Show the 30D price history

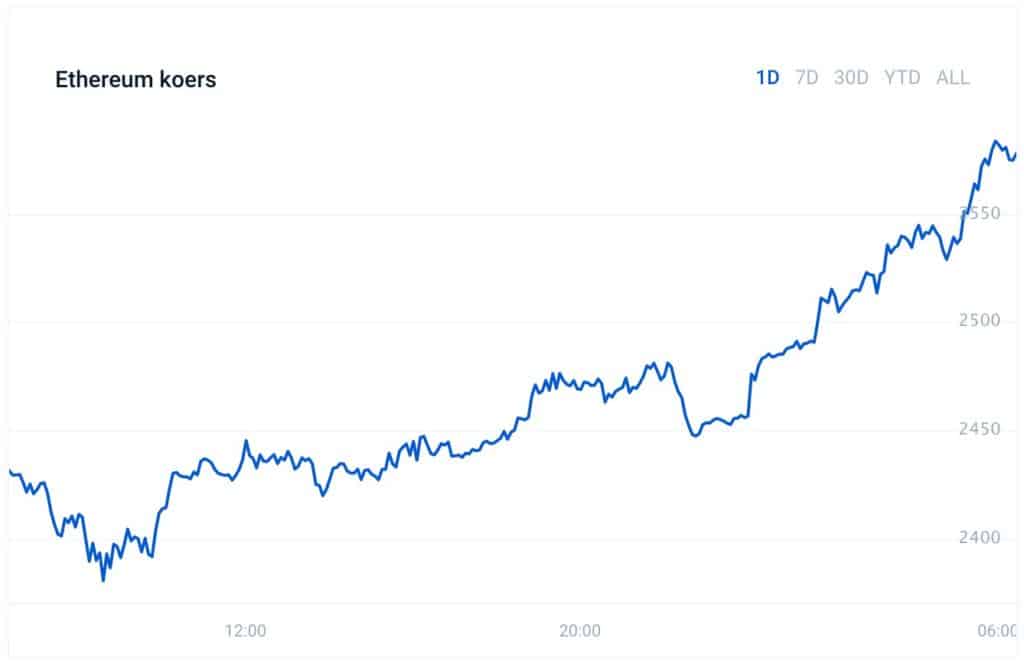(851, 78)
